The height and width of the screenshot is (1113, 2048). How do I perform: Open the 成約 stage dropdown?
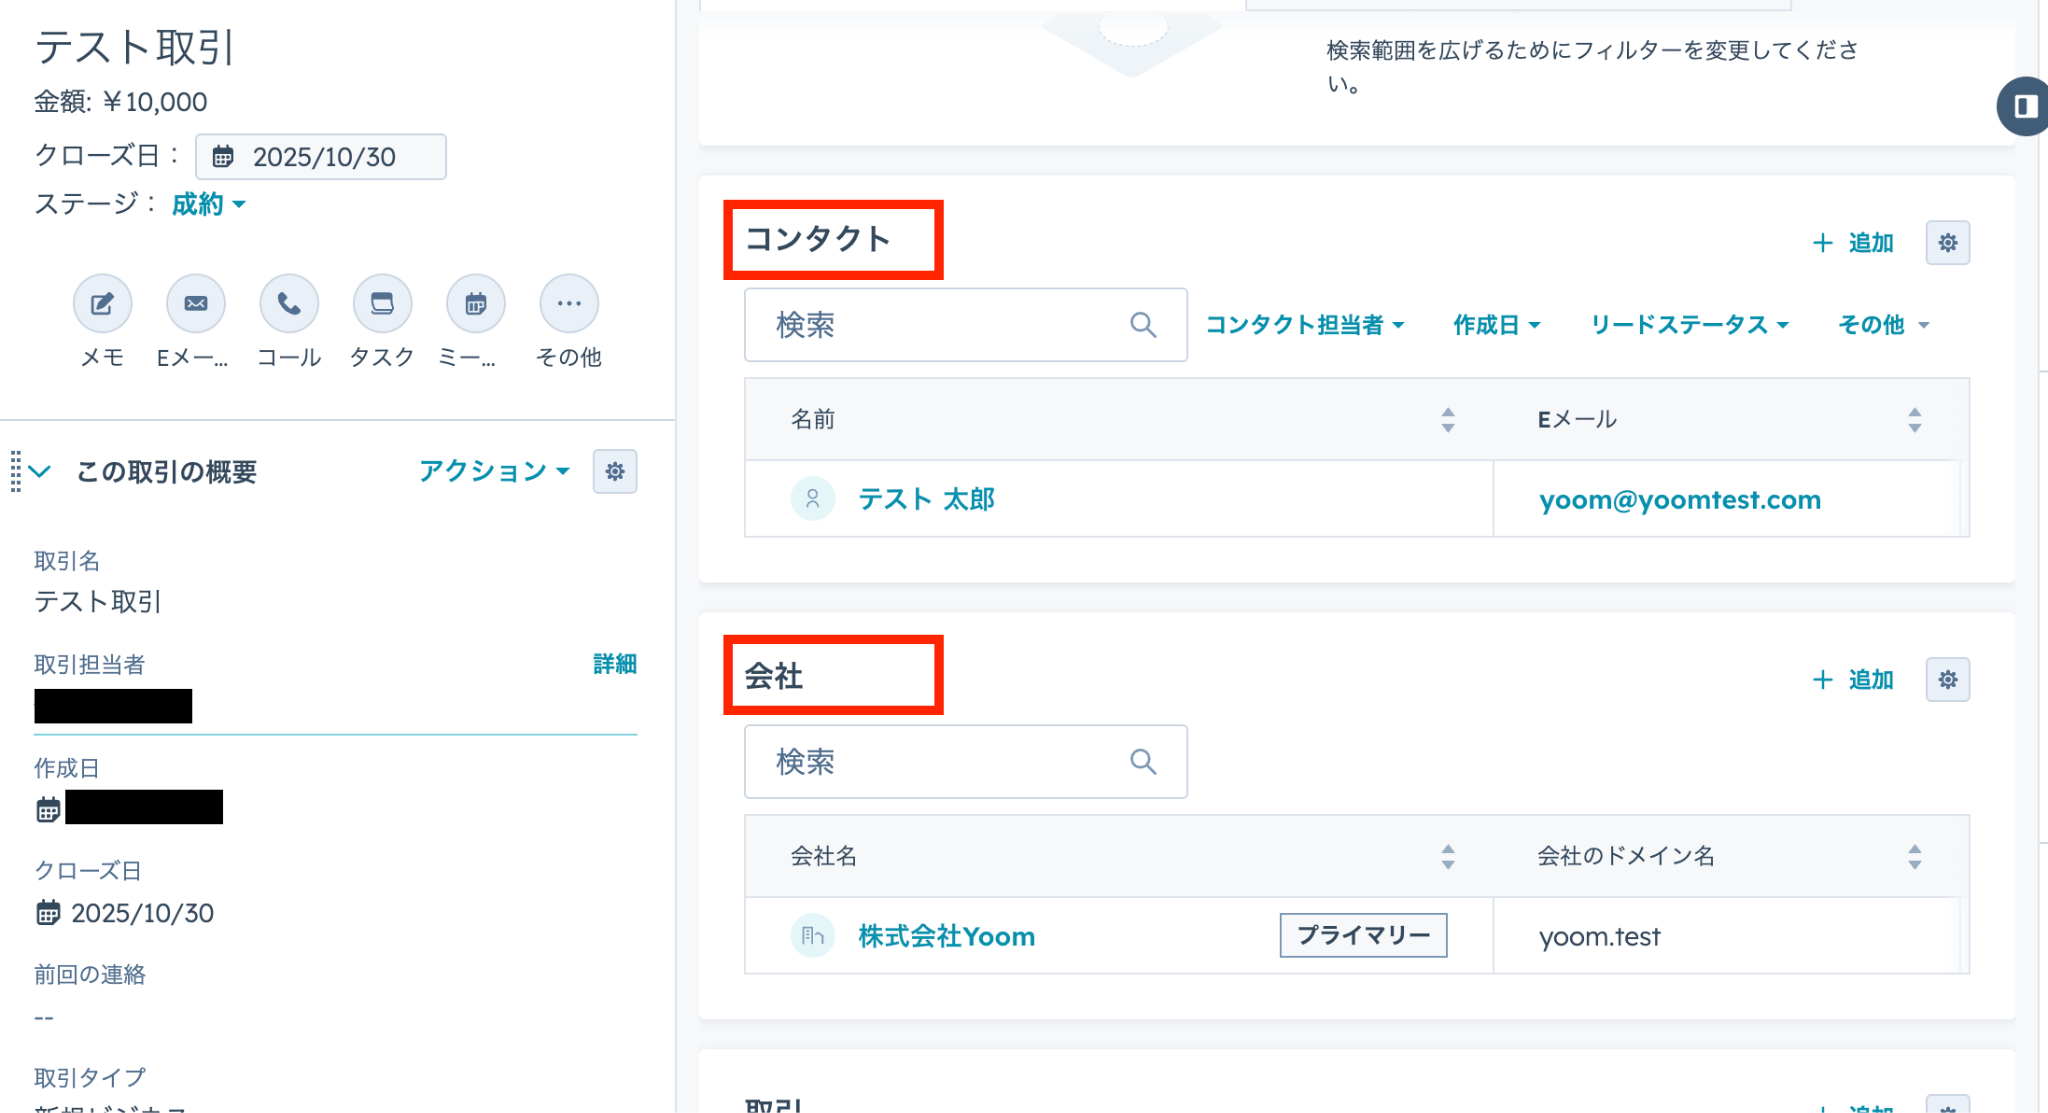point(208,204)
